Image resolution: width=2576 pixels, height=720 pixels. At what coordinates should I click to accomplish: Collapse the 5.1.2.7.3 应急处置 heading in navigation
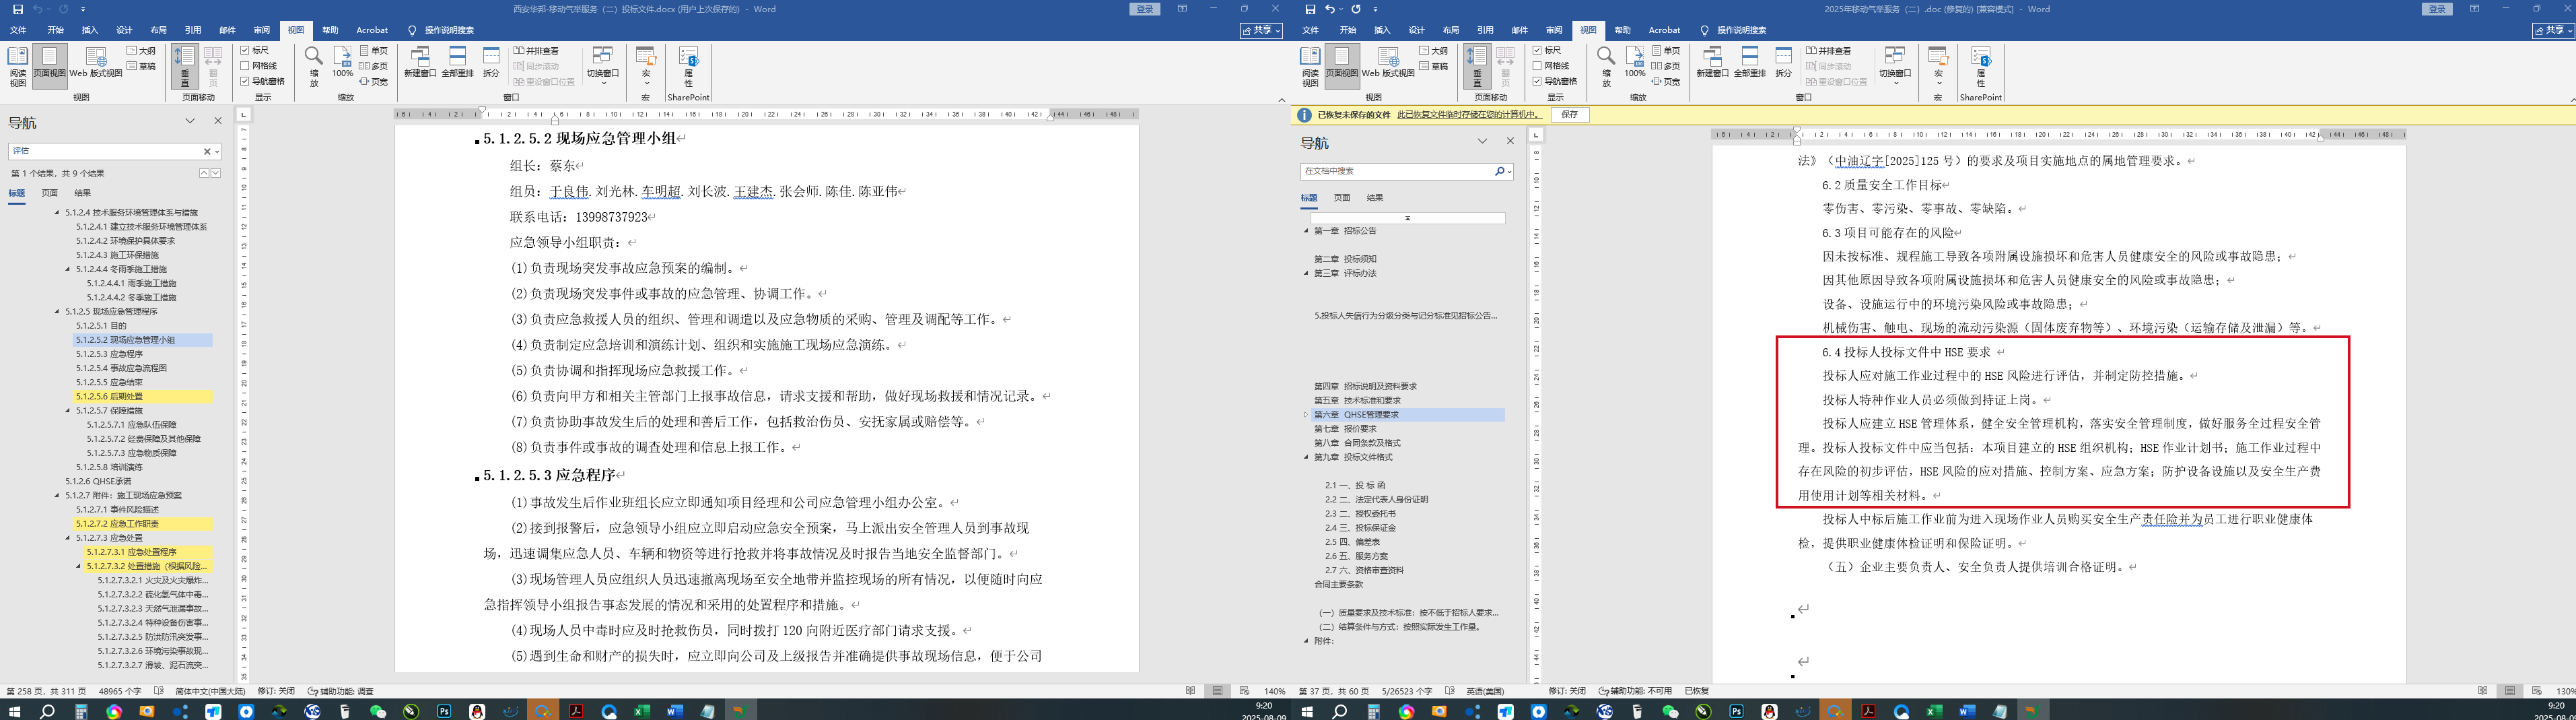[x=68, y=538]
